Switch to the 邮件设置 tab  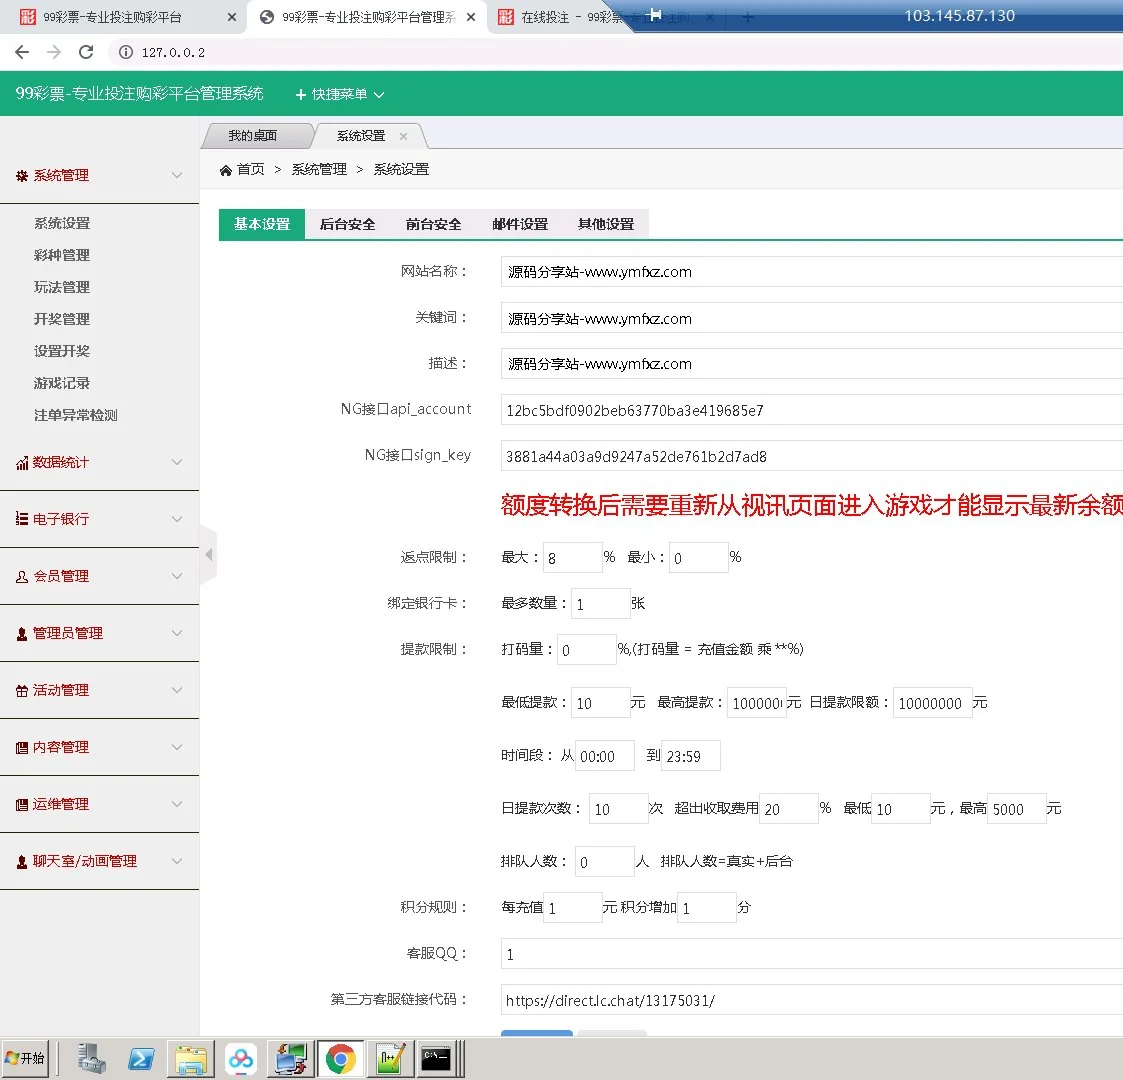tap(519, 224)
